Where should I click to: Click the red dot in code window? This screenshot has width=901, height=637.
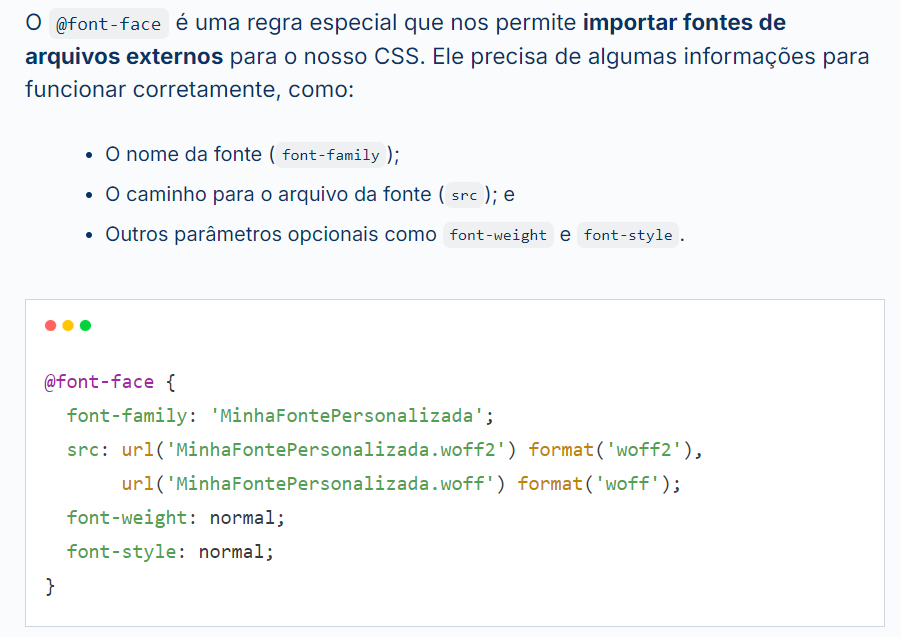(51, 326)
